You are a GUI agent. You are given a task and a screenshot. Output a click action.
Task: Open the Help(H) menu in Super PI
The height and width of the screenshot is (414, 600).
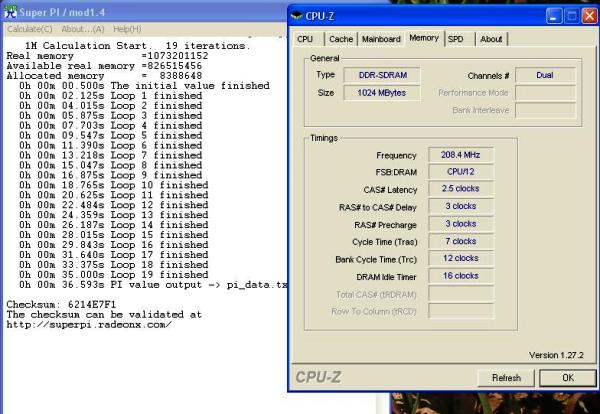pyautogui.click(x=127, y=29)
